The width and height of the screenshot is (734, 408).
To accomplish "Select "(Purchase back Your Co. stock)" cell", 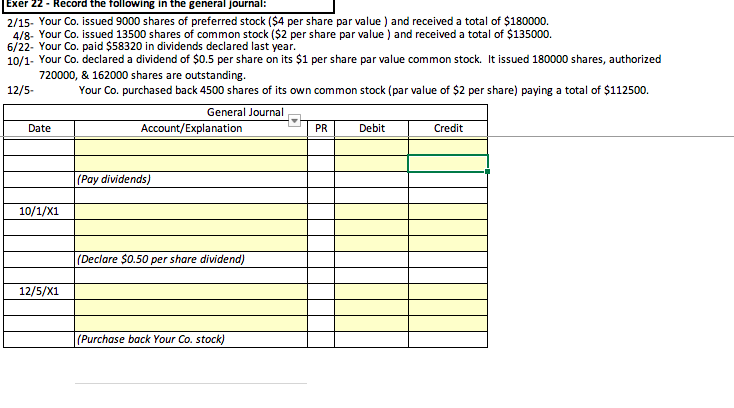I will click(191, 340).
